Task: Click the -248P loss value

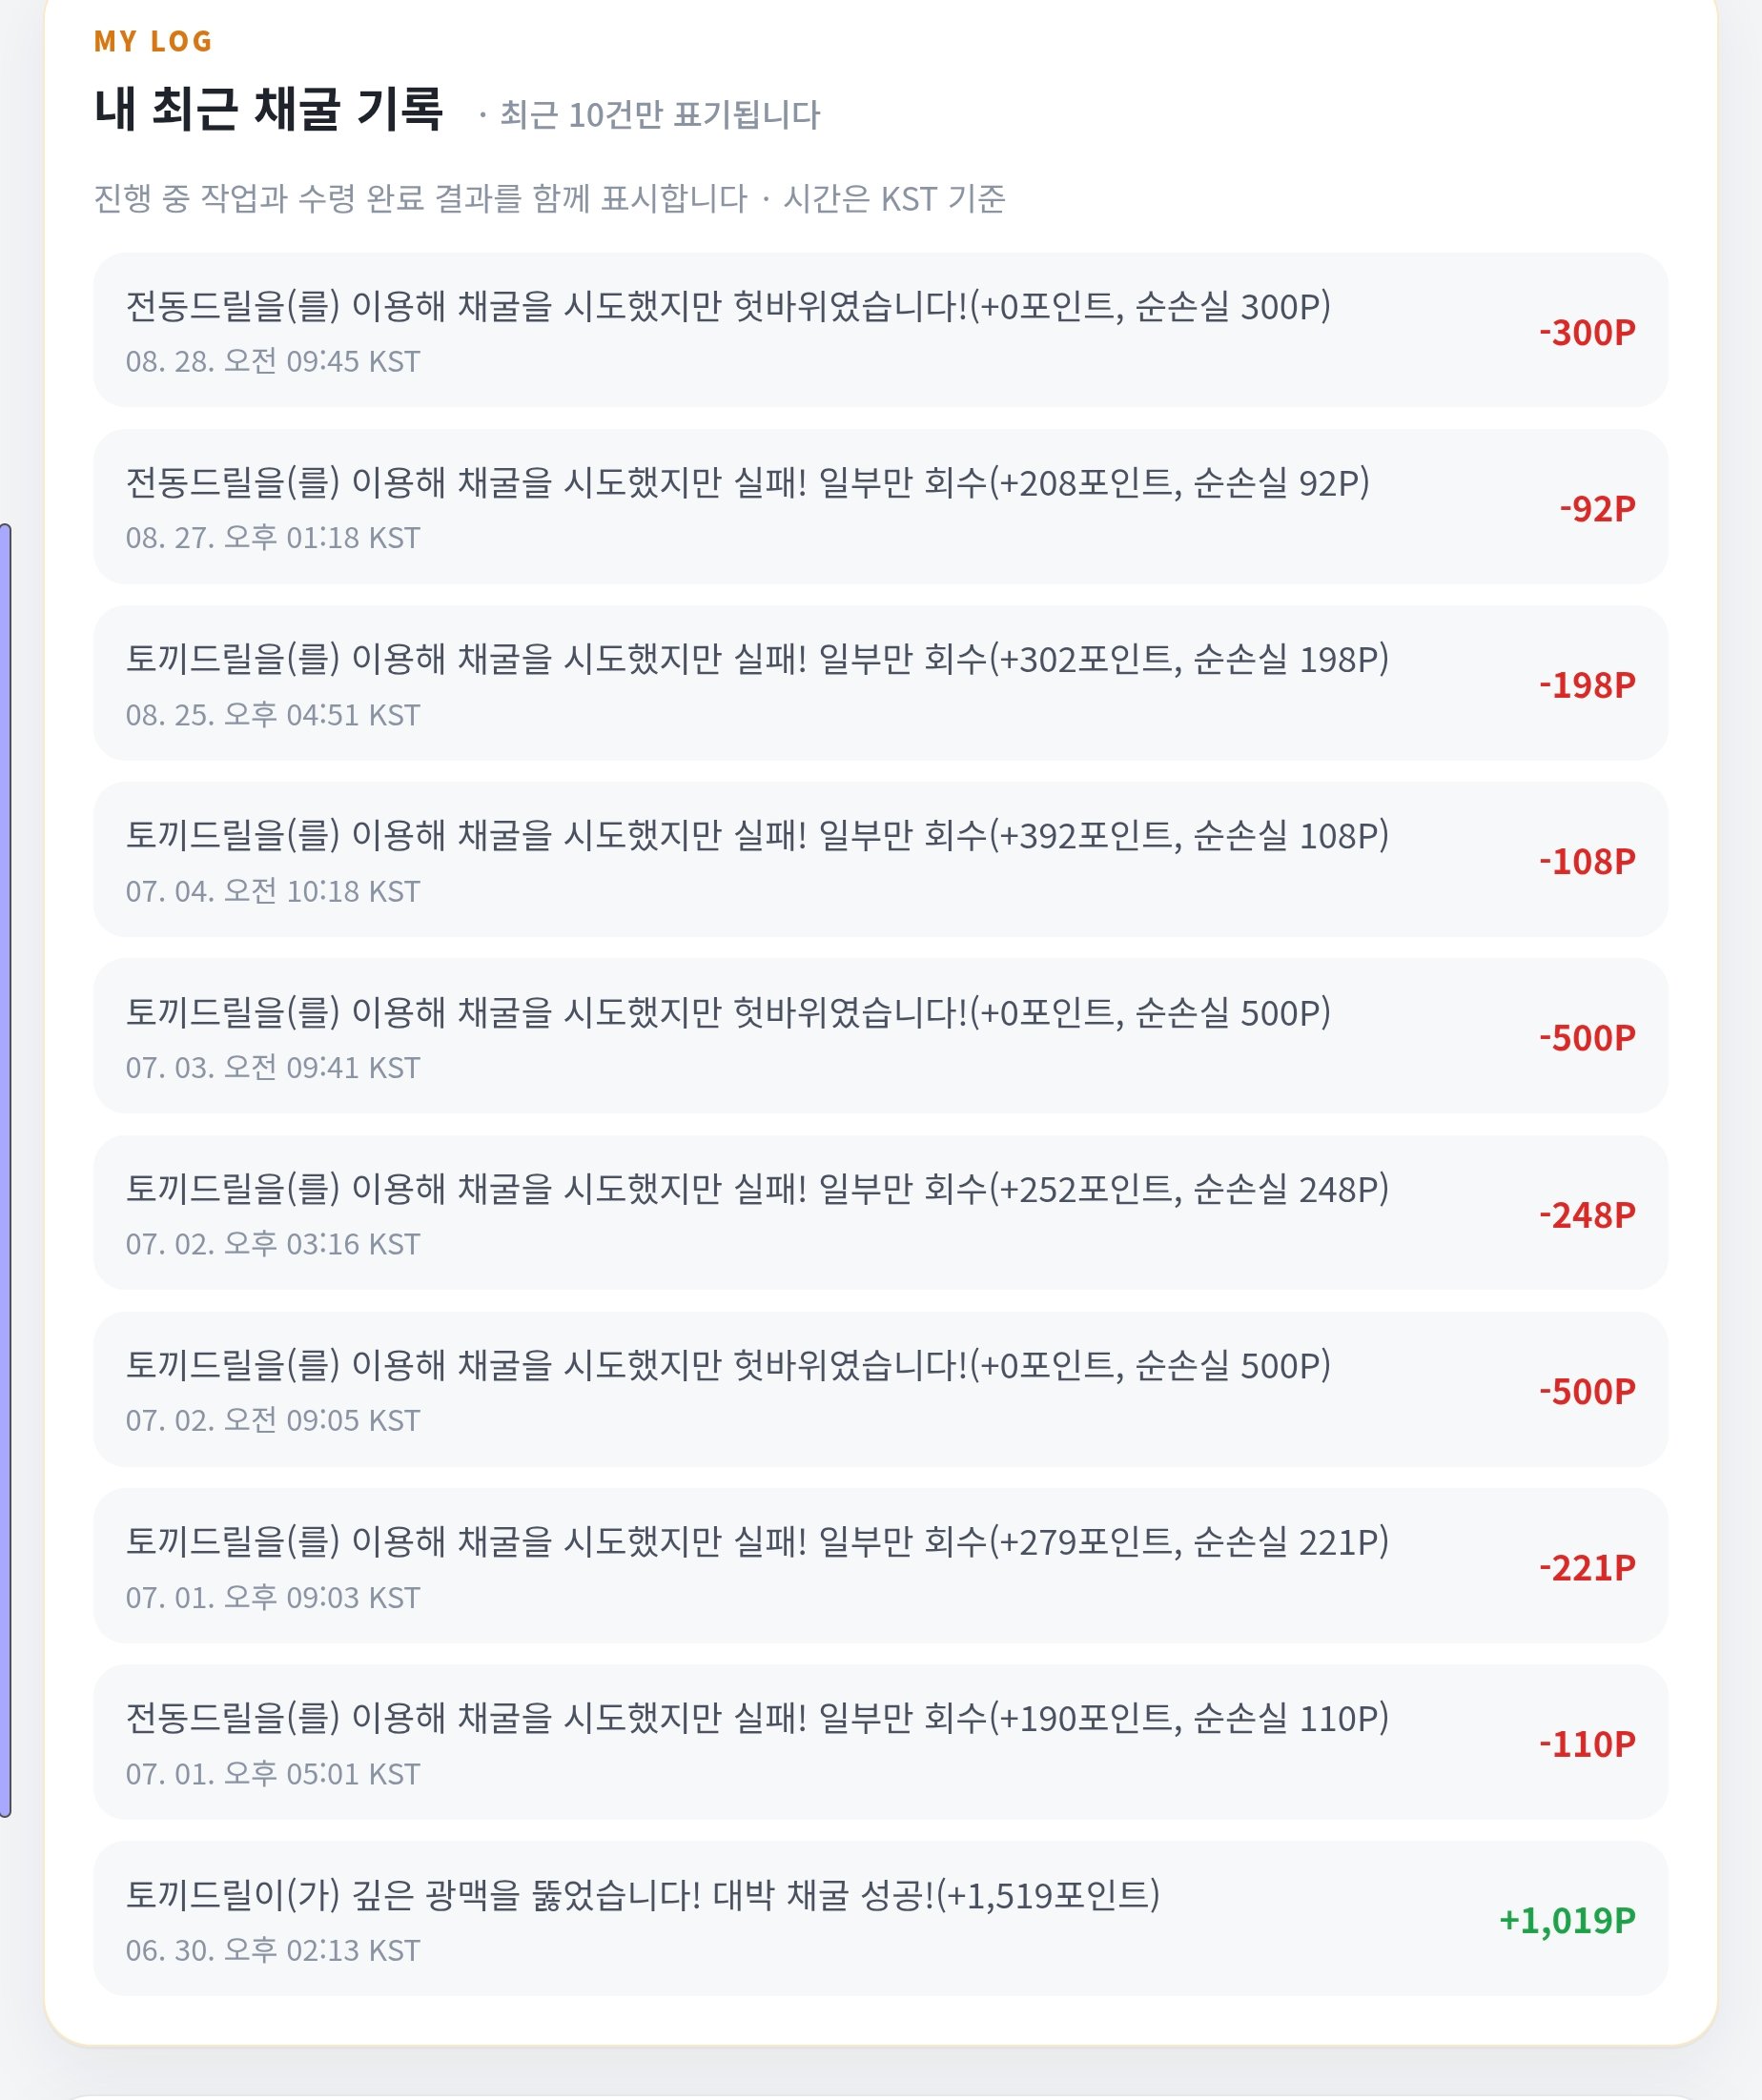Action: click(x=1587, y=1215)
